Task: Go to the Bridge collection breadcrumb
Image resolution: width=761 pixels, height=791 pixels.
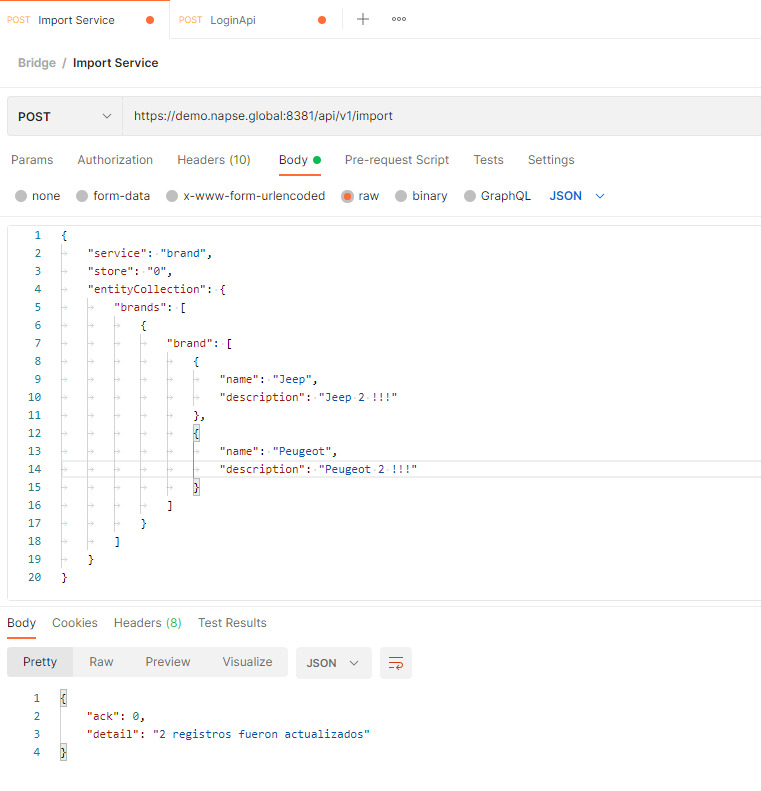Action: [37, 63]
